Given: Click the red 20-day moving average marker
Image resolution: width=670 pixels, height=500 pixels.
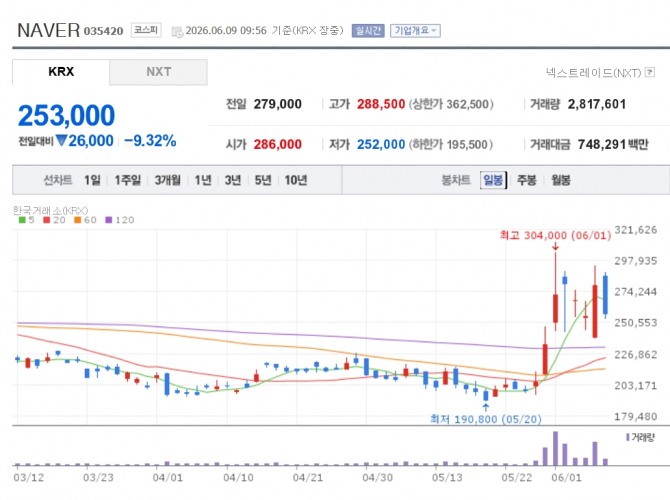Looking at the screenshot, I should pos(47,220).
